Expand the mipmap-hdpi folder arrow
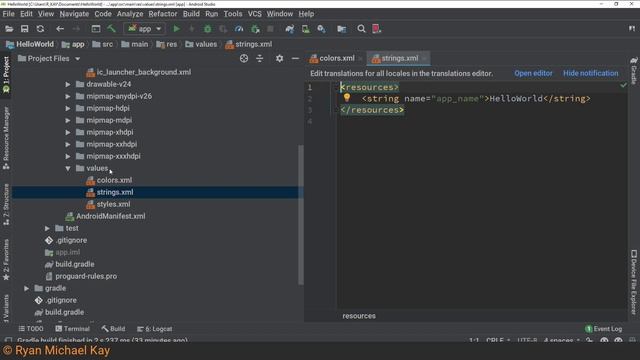The height and width of the screenshot is (360, 640). coord(68,108)
